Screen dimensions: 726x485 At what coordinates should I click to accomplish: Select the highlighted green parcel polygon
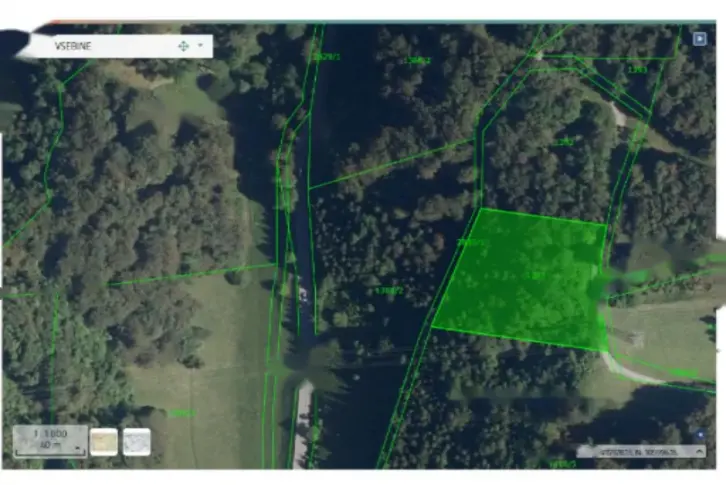coord(521,279)
